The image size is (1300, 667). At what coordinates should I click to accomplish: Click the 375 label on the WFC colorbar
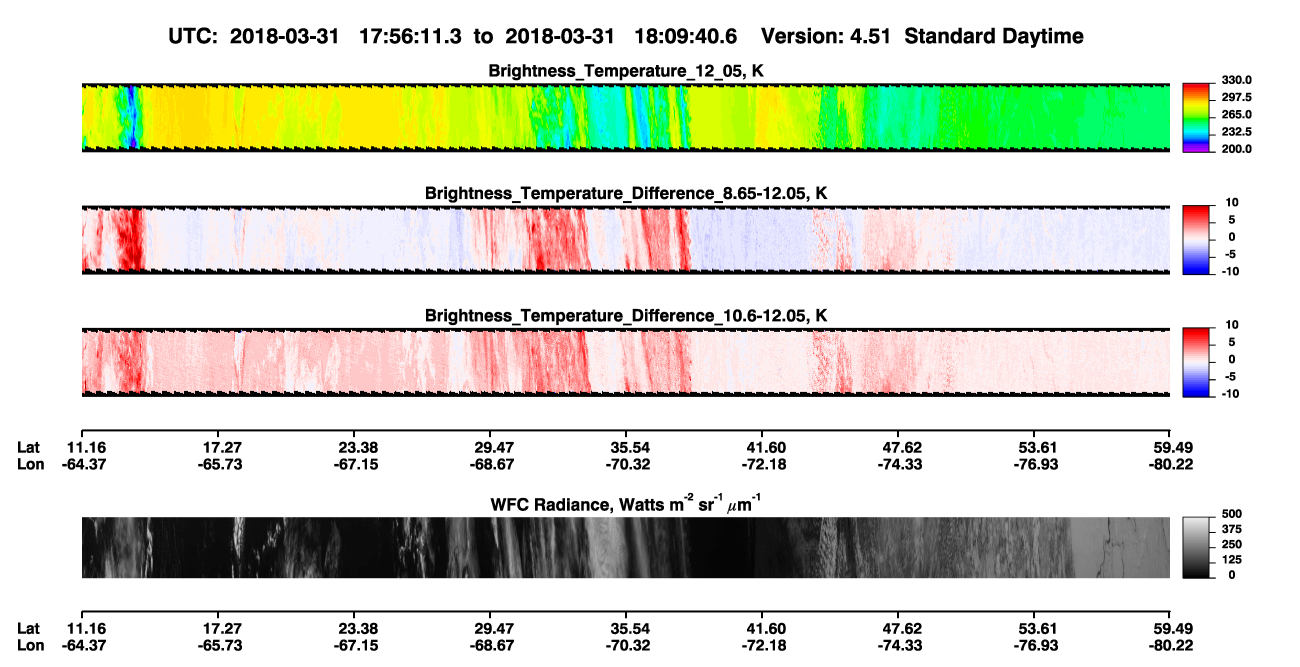pyautogui.click(x=1232, y=529)
